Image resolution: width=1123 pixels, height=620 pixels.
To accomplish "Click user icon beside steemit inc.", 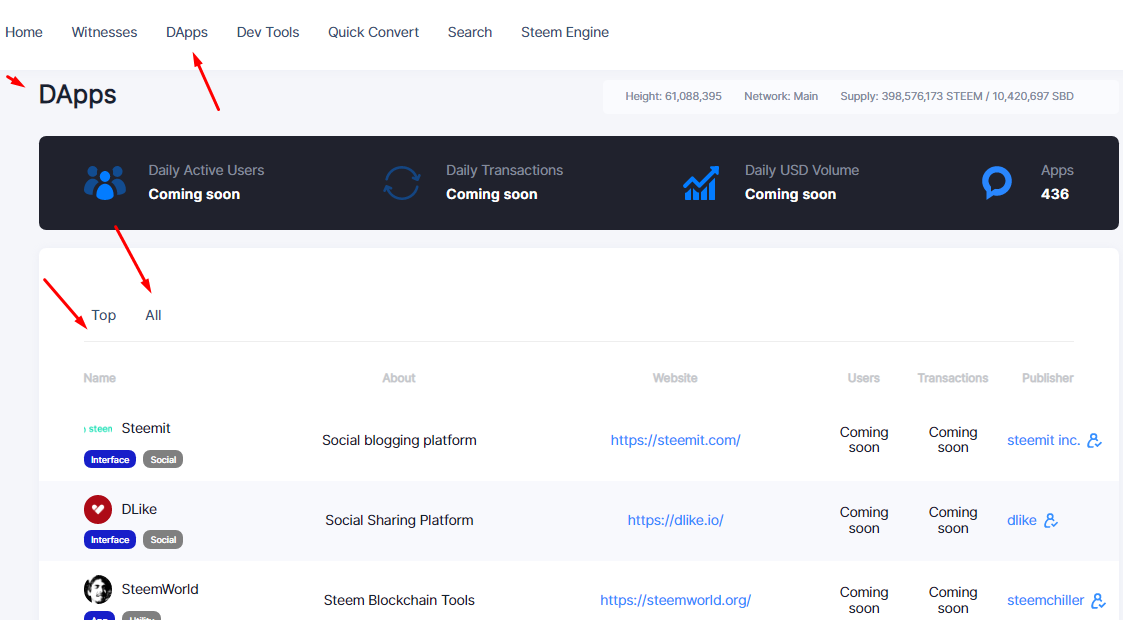I will [1094, 440].
